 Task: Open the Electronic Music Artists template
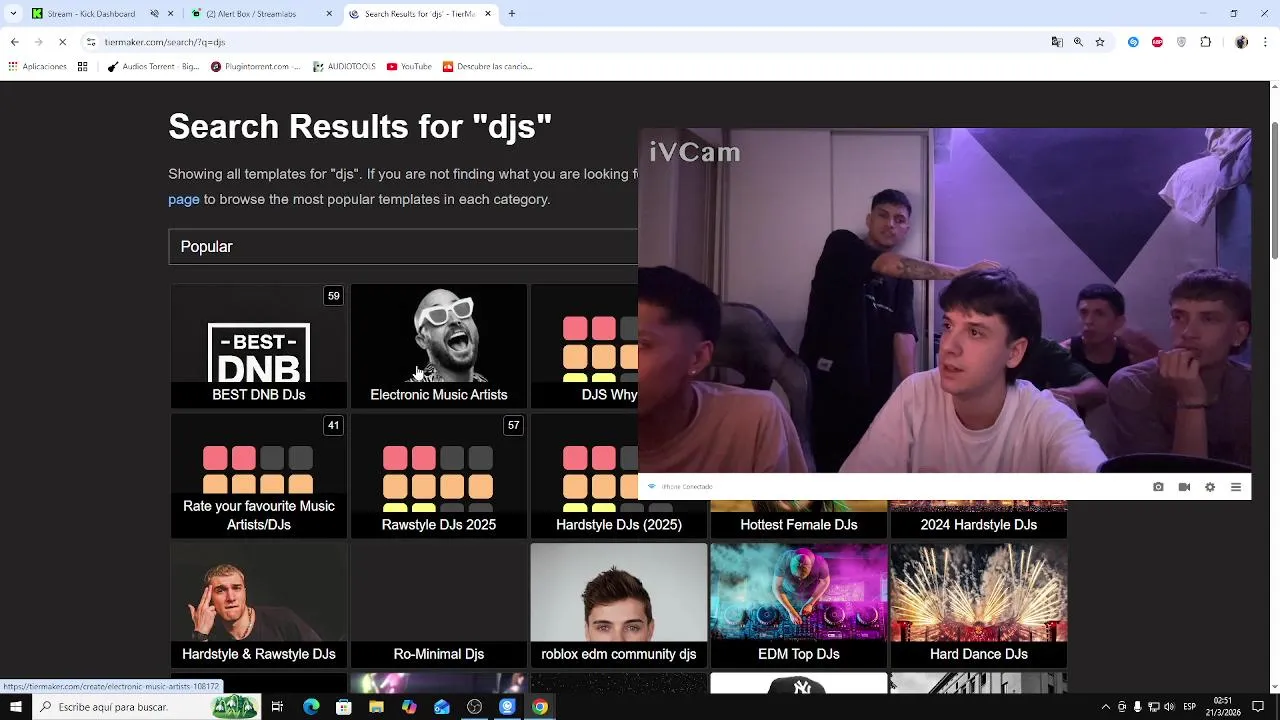pyautogui.click(x=439, y=346)
